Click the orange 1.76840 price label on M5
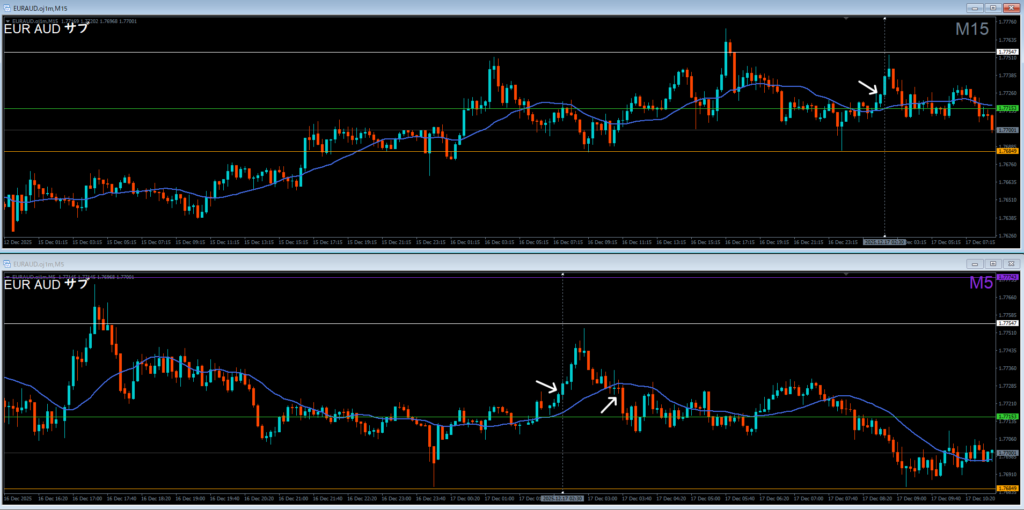The image size is (1024, 510). point(1007,489)
